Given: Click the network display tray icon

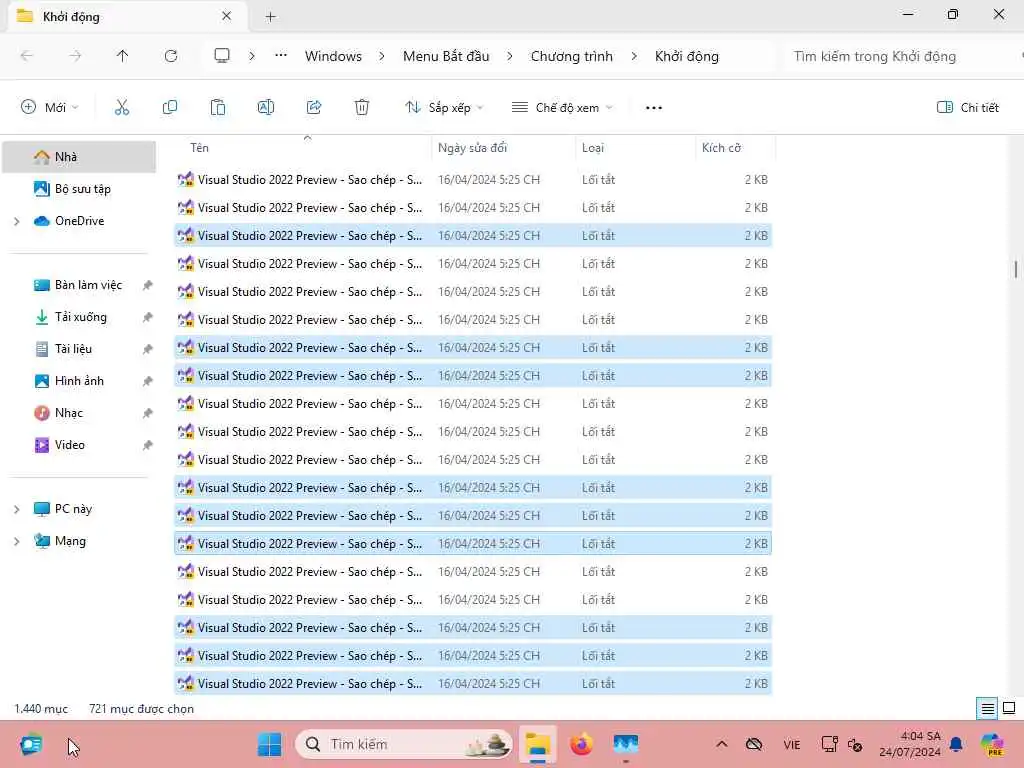Looking at the screenshot, I should pos(829,744).
